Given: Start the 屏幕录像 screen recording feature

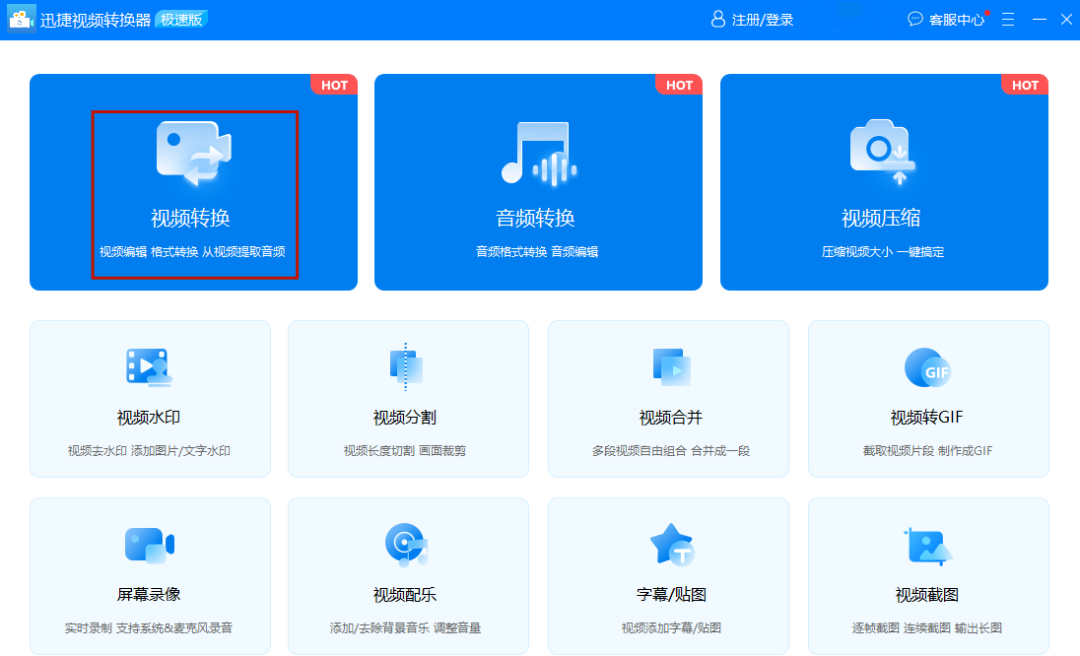Looking at the screenshot, I should (x=149, y=575).
